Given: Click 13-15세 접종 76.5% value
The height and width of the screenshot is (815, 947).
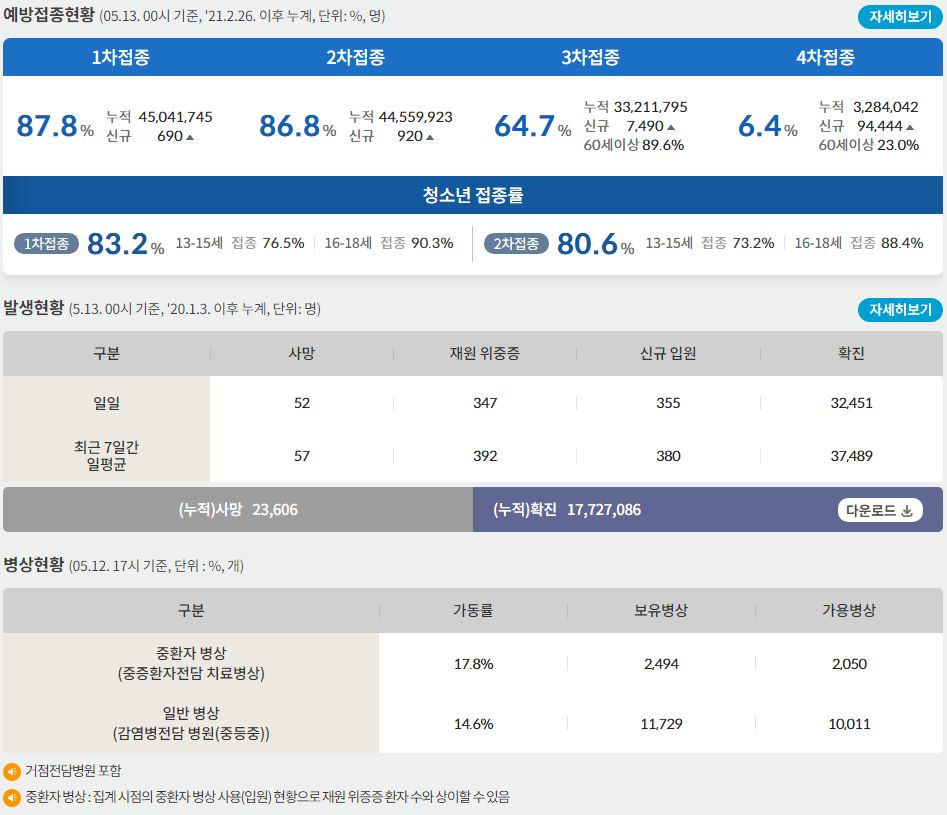Looking at the screenshot, I should click(x=283, y=243).
